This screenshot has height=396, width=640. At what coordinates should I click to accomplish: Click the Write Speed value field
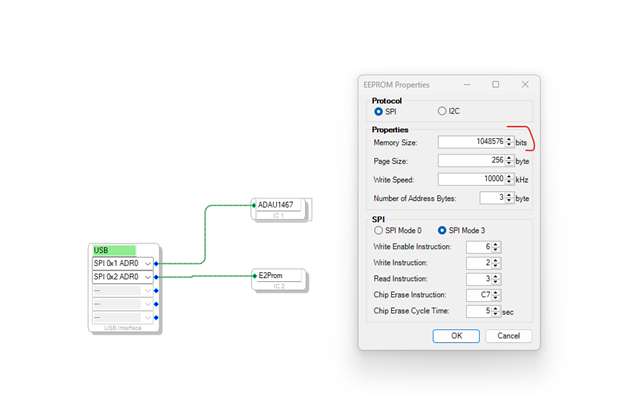(x=471, y=179)
